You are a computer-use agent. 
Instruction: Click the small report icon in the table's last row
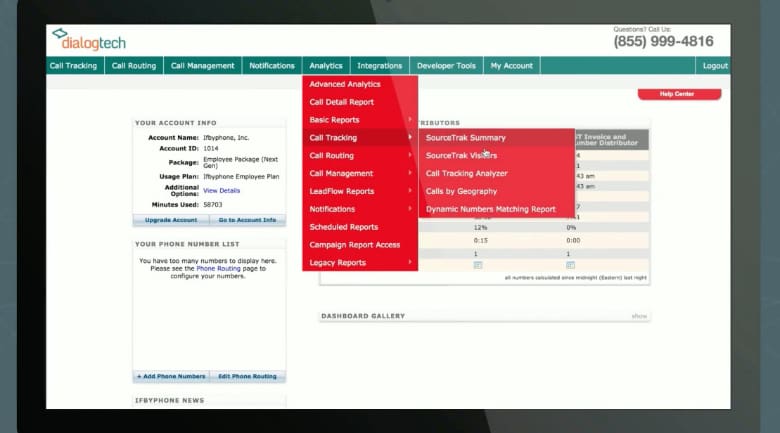477,265
